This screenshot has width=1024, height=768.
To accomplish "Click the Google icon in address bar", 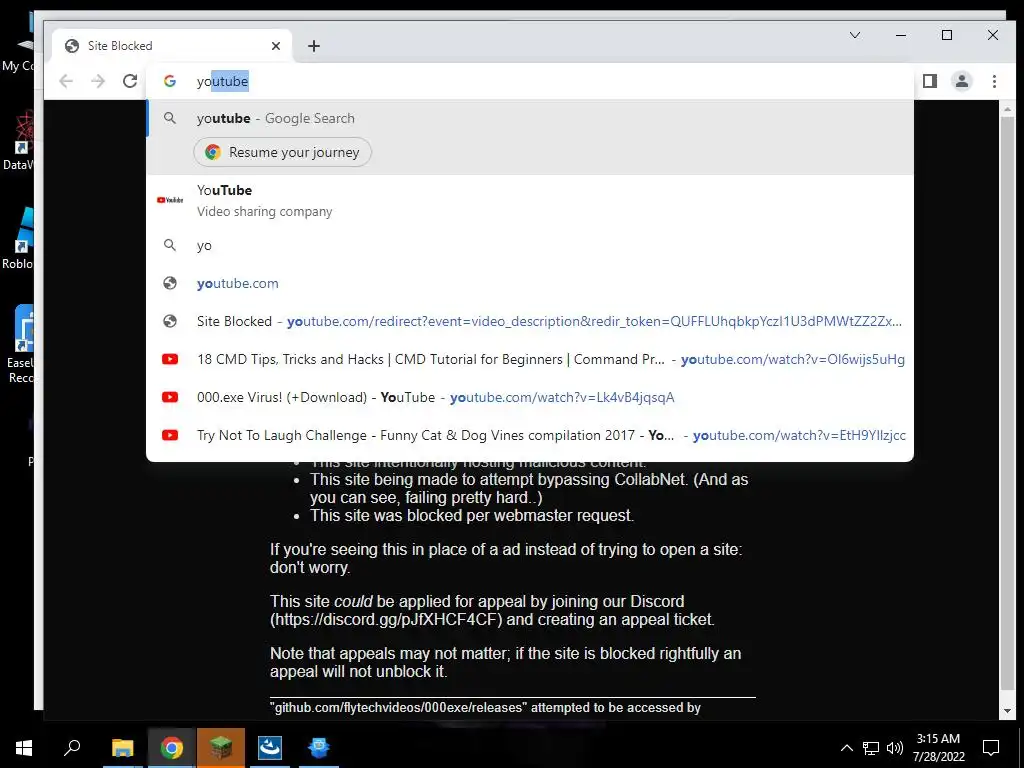I will point(170,81).
